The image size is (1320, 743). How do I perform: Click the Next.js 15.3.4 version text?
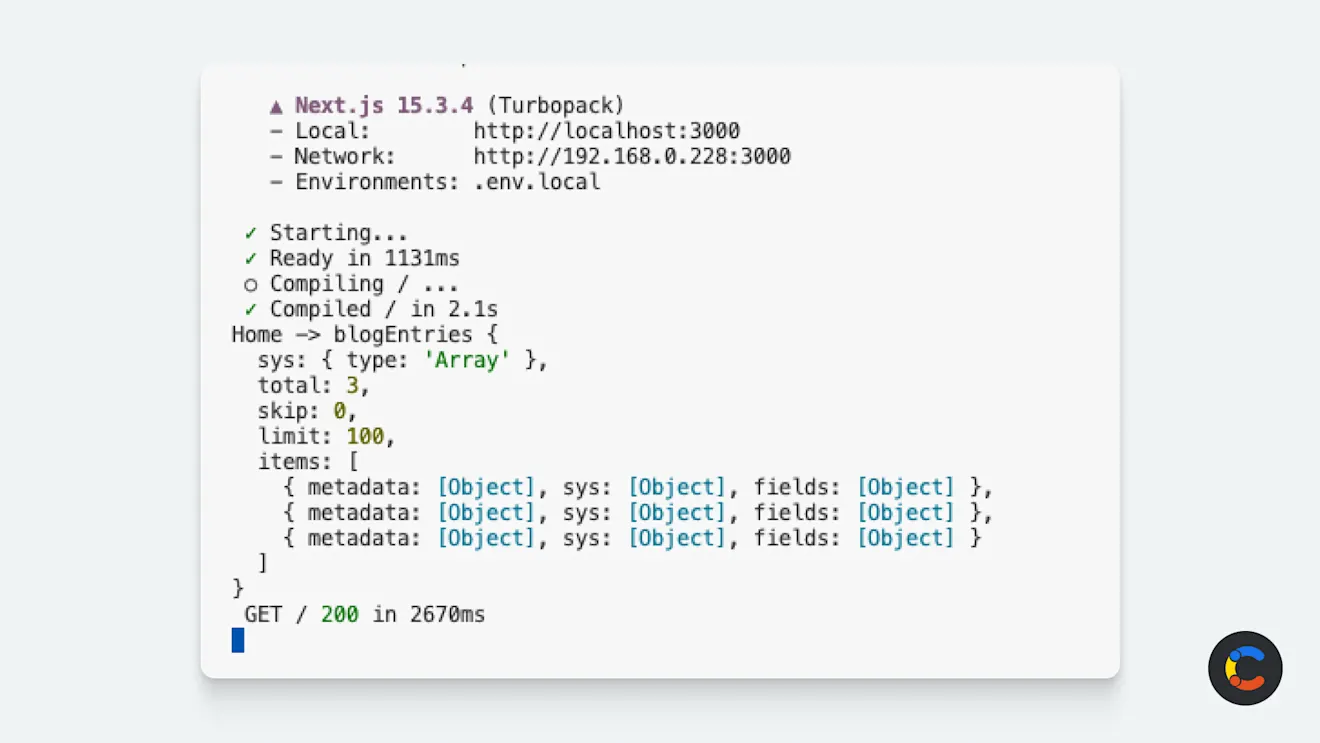pos(384,105)
